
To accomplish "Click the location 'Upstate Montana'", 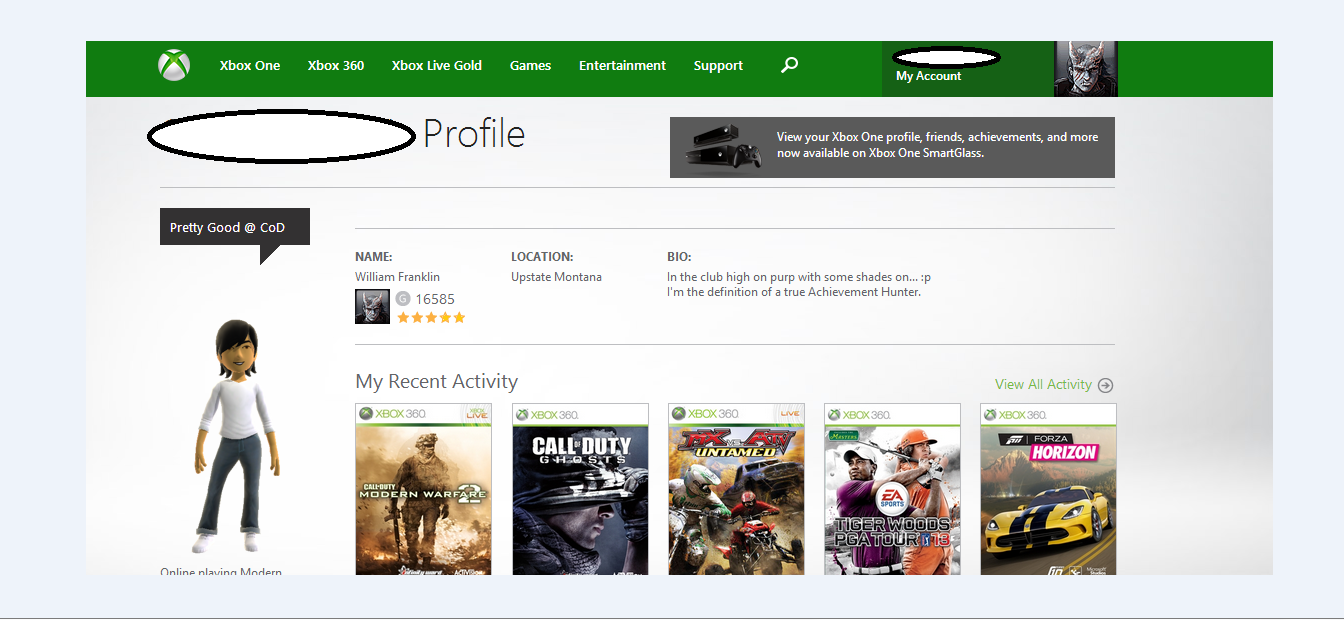I will point(556,277).
